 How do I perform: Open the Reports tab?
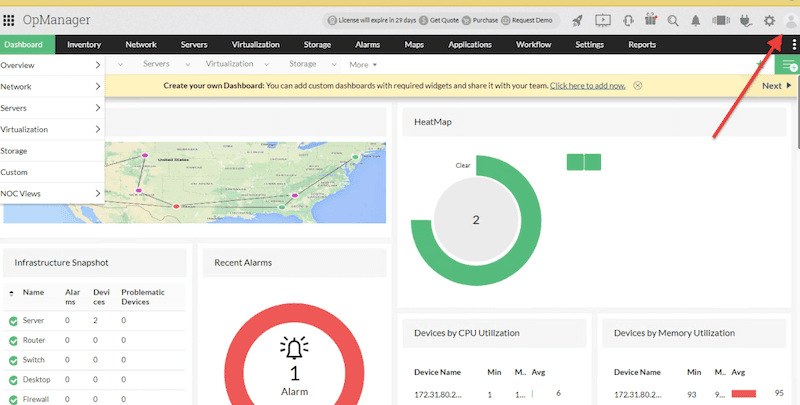[x=642, y=44]
